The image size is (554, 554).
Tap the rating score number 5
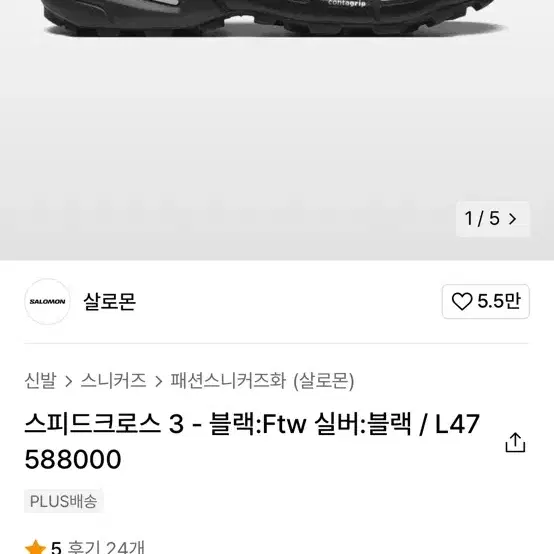[56, 547]
